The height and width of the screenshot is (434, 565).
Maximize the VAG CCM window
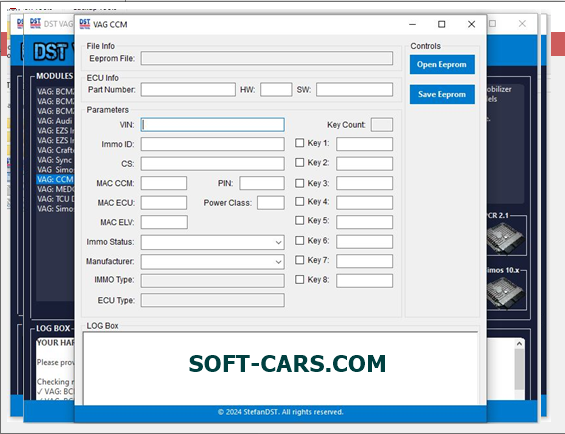tap(442, 24)
